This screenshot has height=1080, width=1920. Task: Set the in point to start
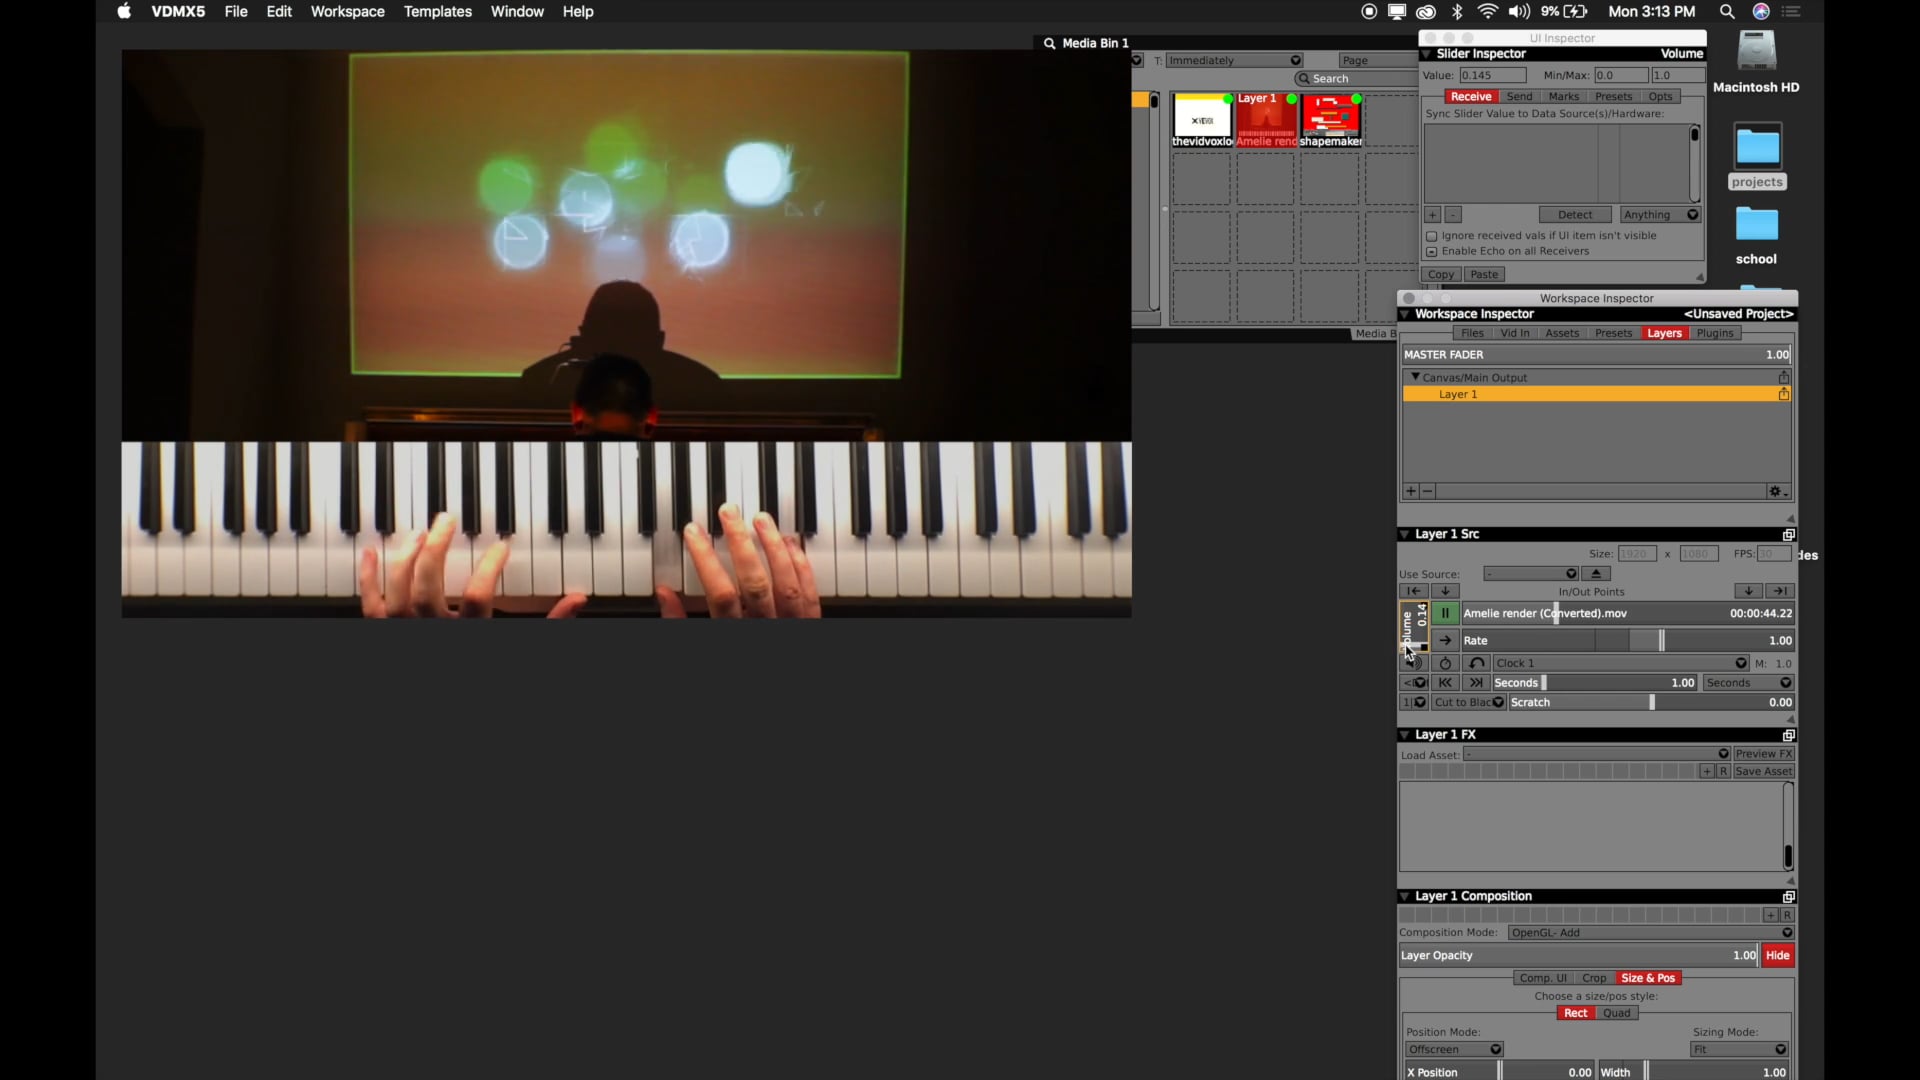click(1414, 591)
